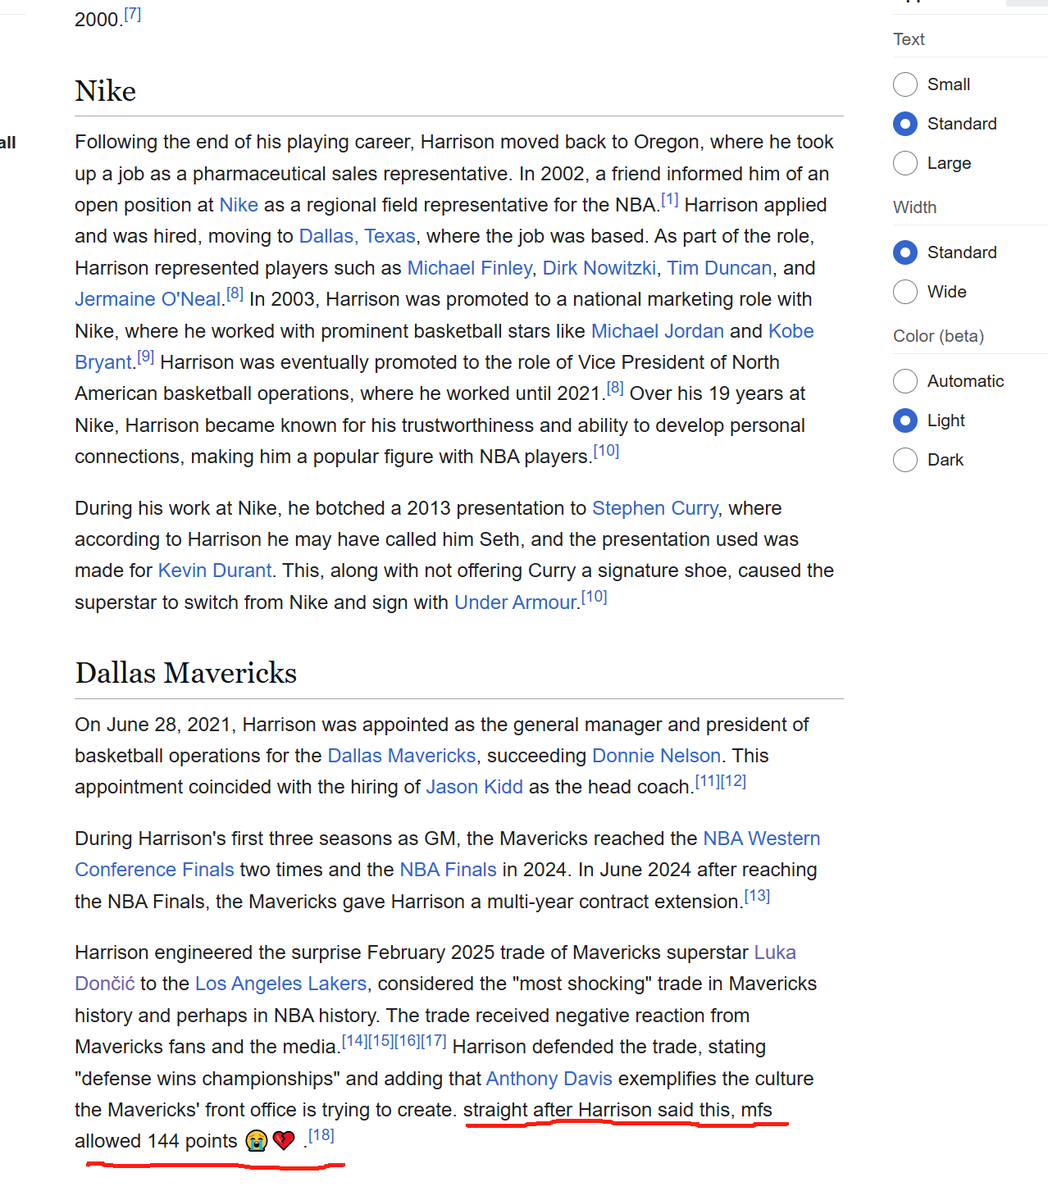This screenshot has height=1200, width=1048.
Task: Click the Nike section heading
Action: 105,91
